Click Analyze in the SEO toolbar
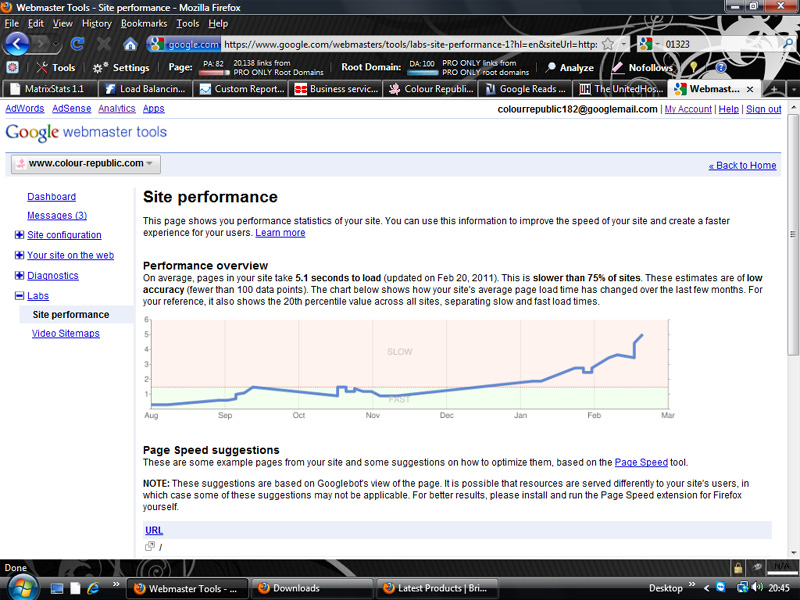 [569, 67]
